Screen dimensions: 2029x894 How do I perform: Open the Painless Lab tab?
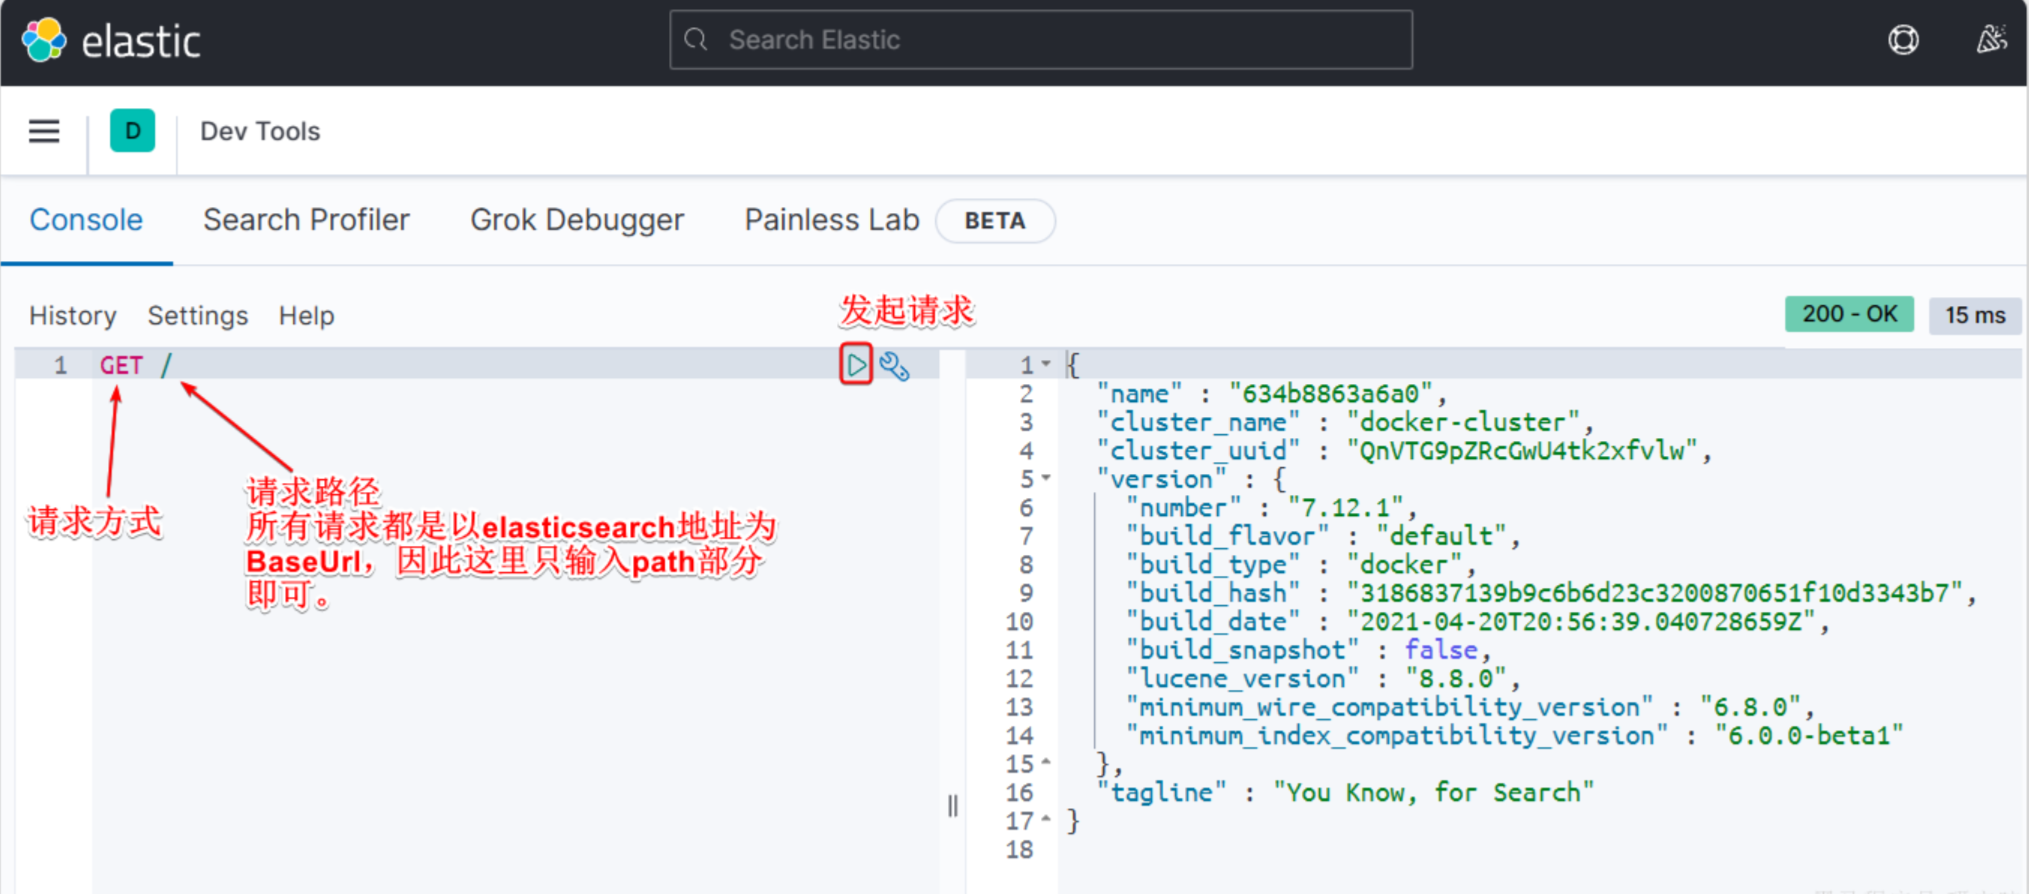tap(832, 220)
